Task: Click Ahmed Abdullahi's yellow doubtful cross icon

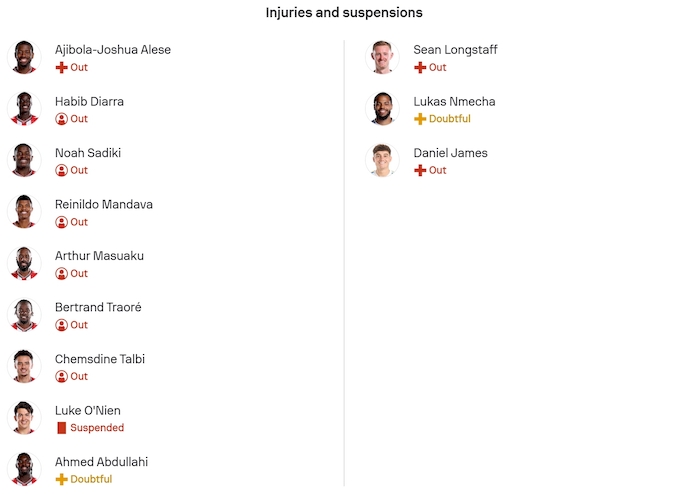Action: 61,480
